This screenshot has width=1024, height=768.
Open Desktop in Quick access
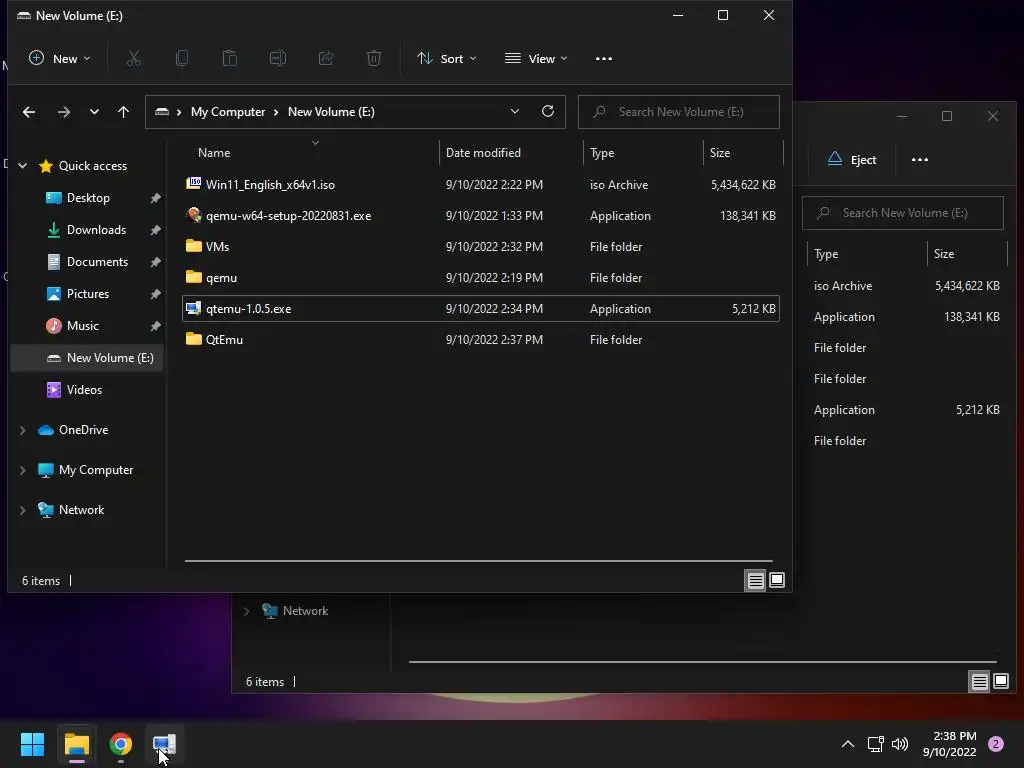[x=88, y=198]
